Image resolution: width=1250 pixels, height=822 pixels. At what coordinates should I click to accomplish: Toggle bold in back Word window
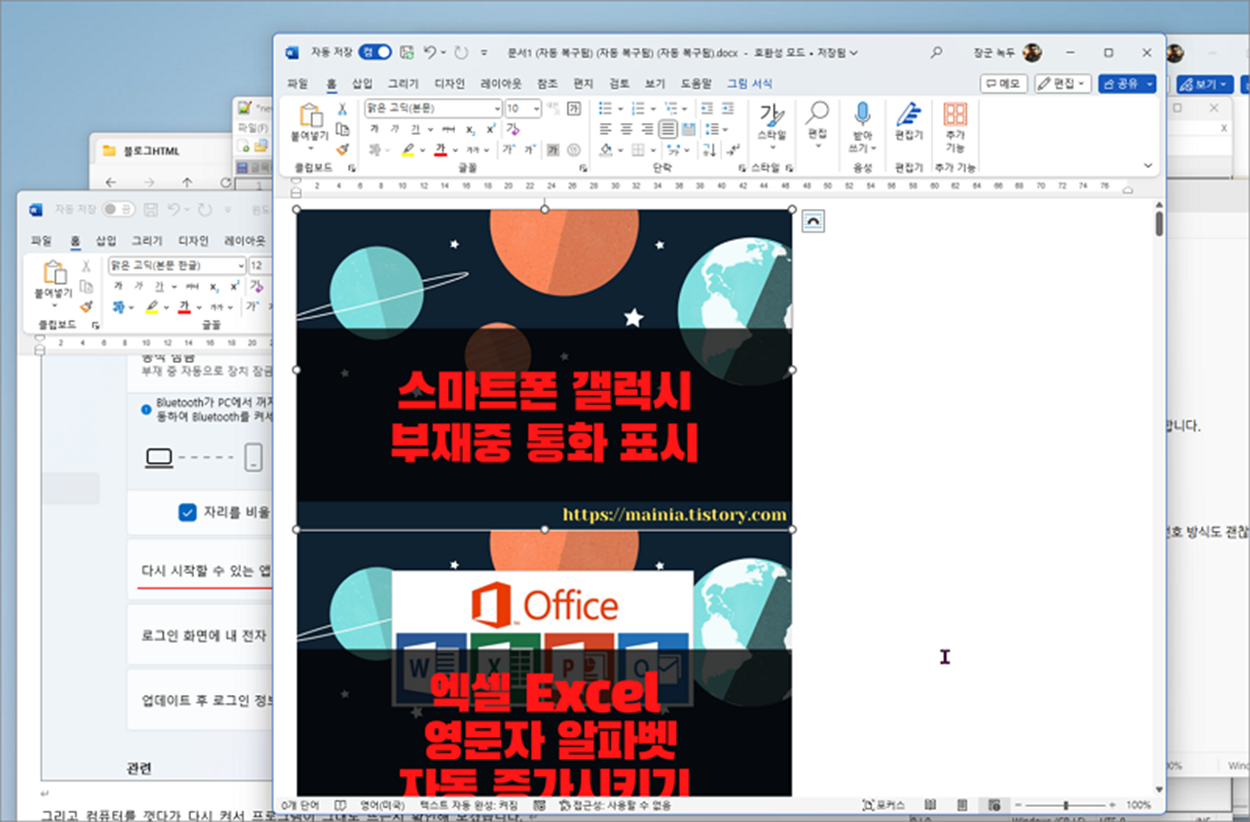coord(119,286)
